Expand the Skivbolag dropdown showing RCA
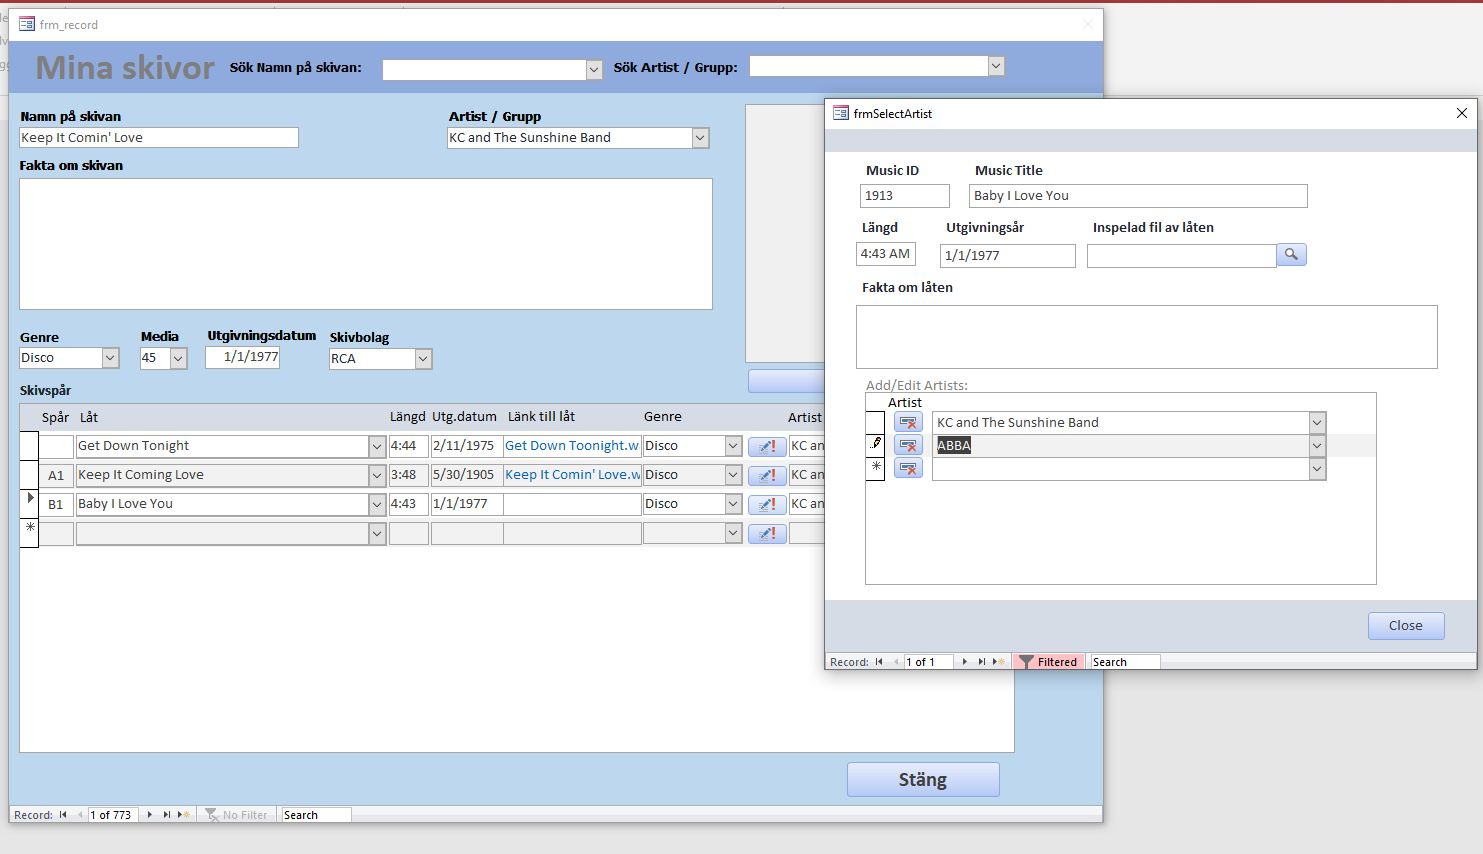This screenshot has width=1483, height=854. [x=423, y=359]
